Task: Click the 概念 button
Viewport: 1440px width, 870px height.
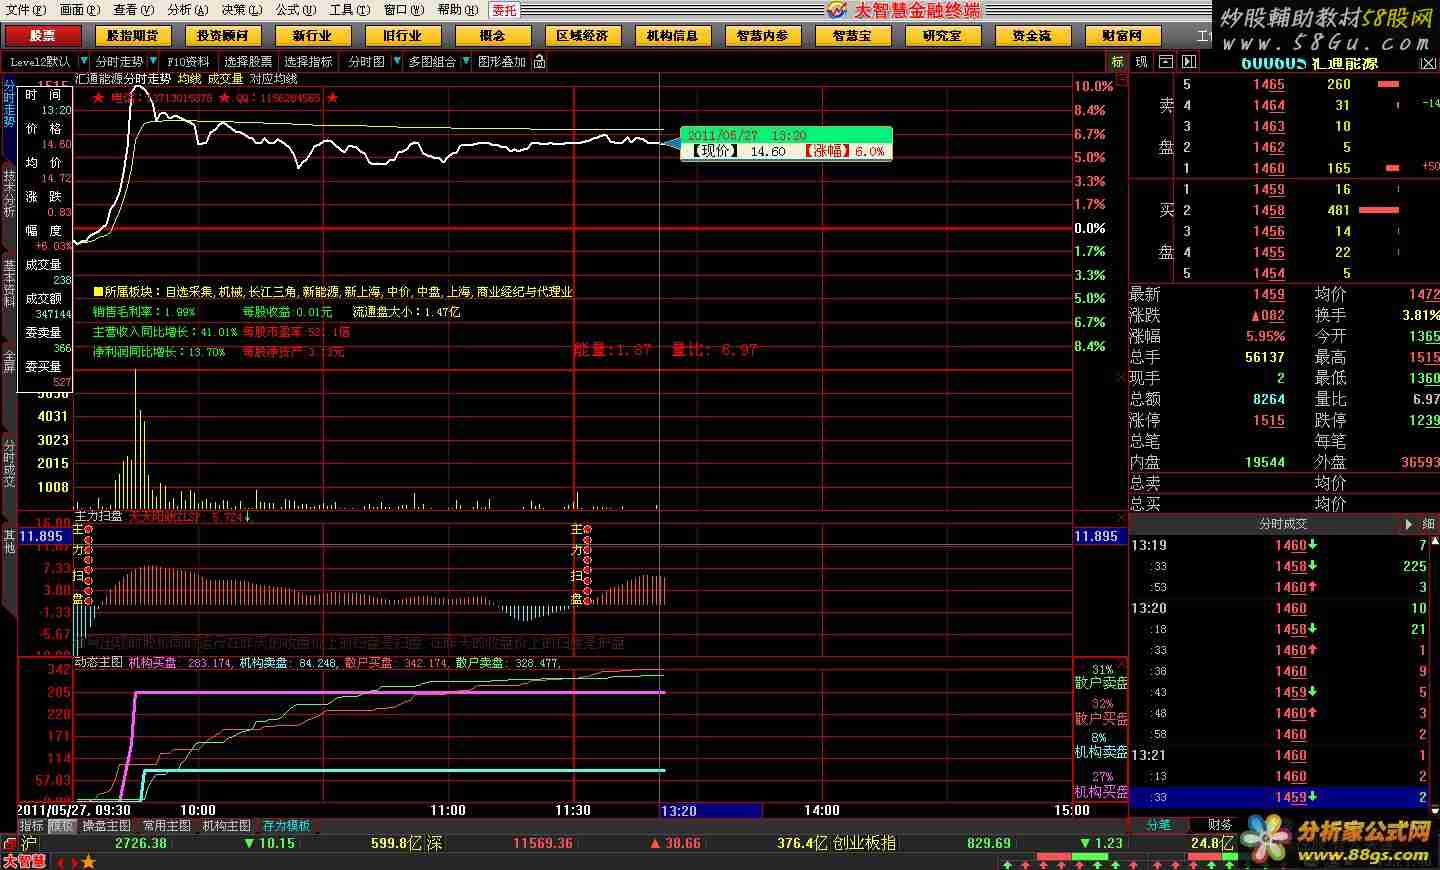Action: point(492,35)
